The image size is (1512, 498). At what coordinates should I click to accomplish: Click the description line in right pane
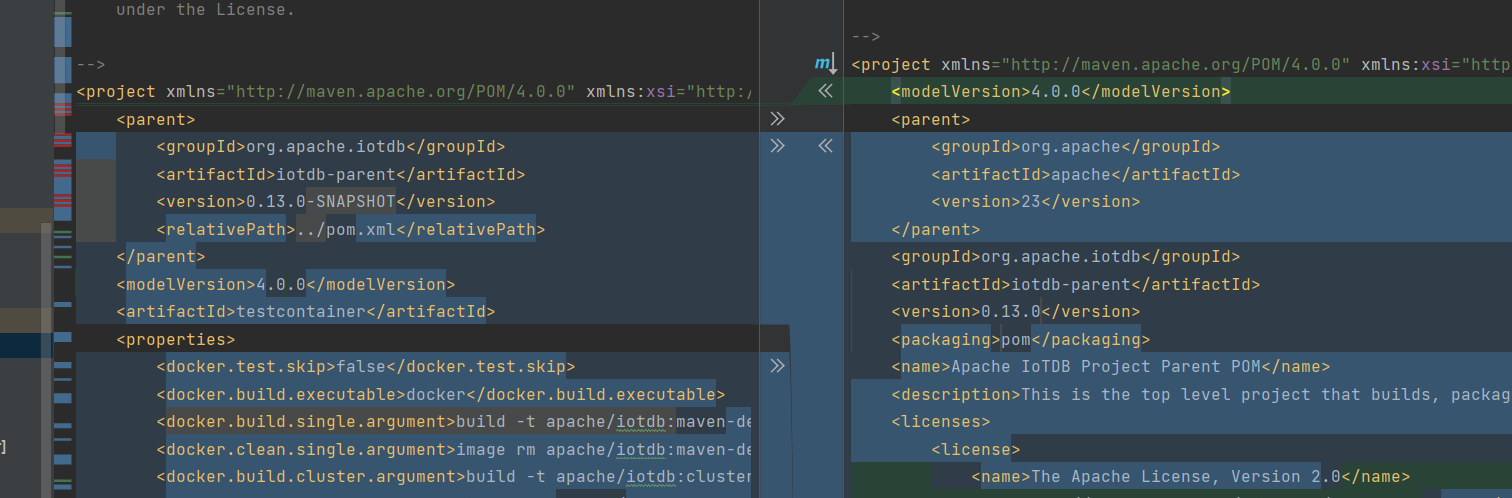pos(1201,394)
